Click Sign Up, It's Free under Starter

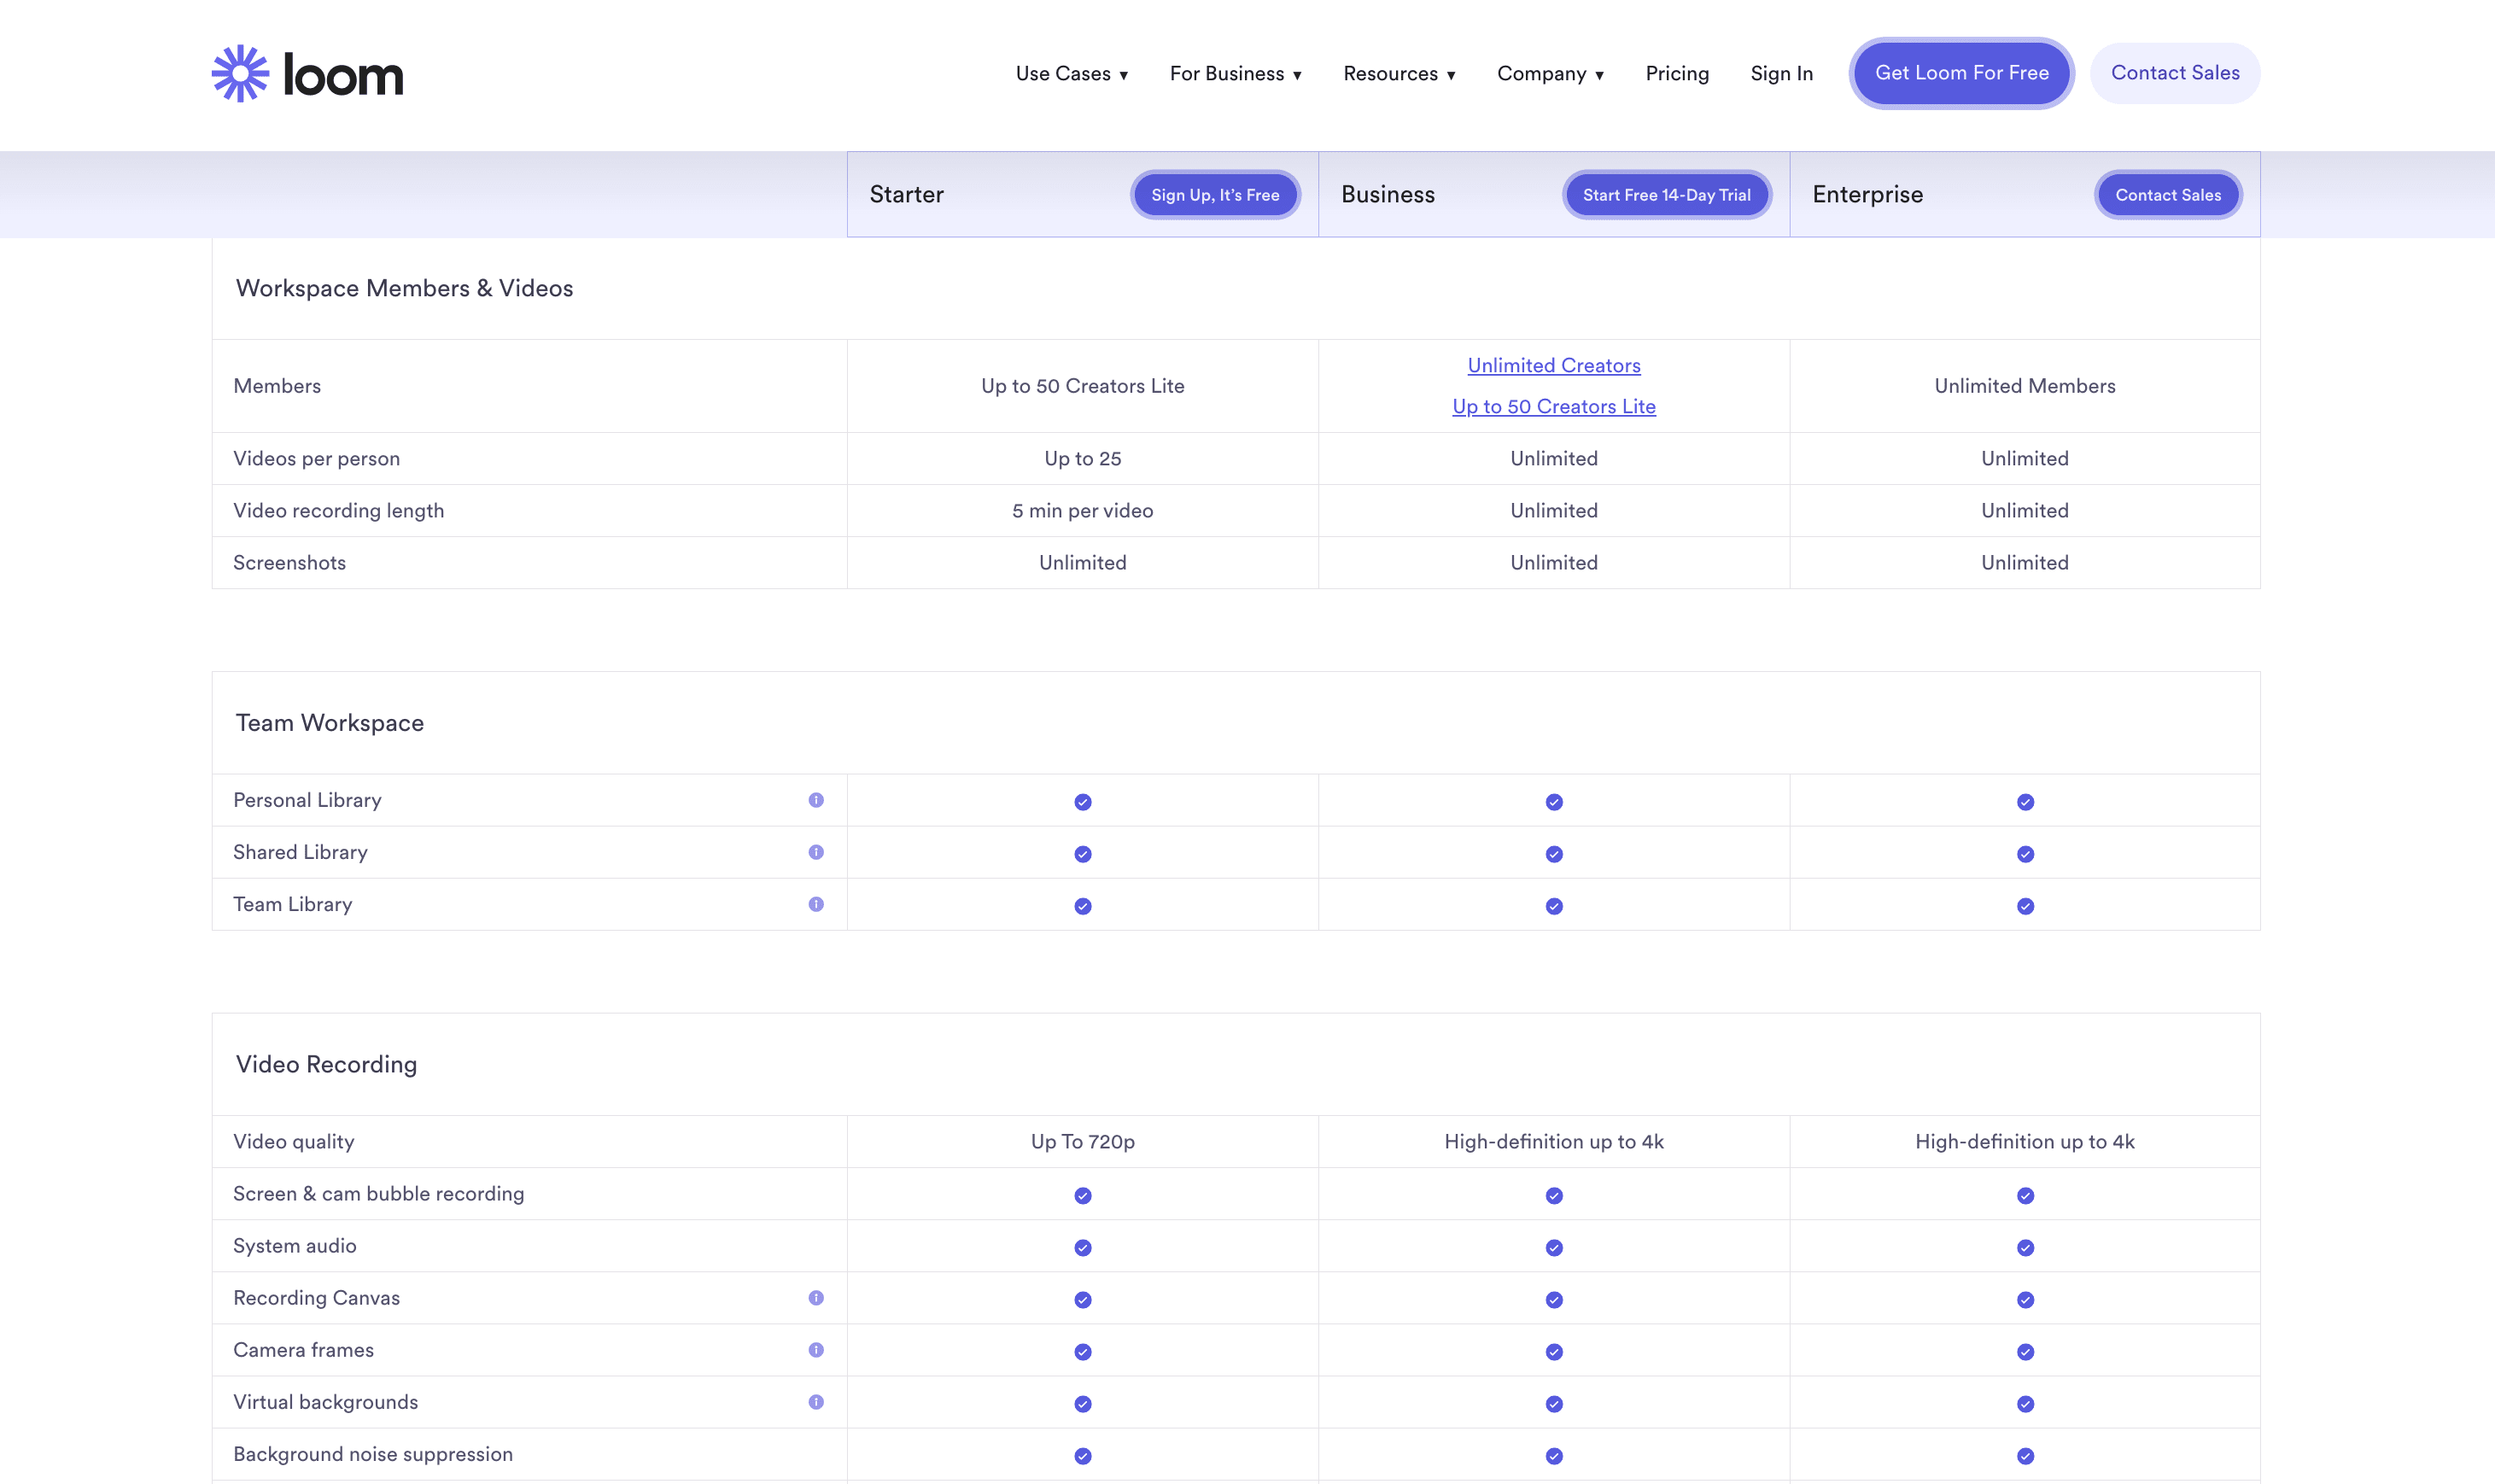click(1215, 195)
